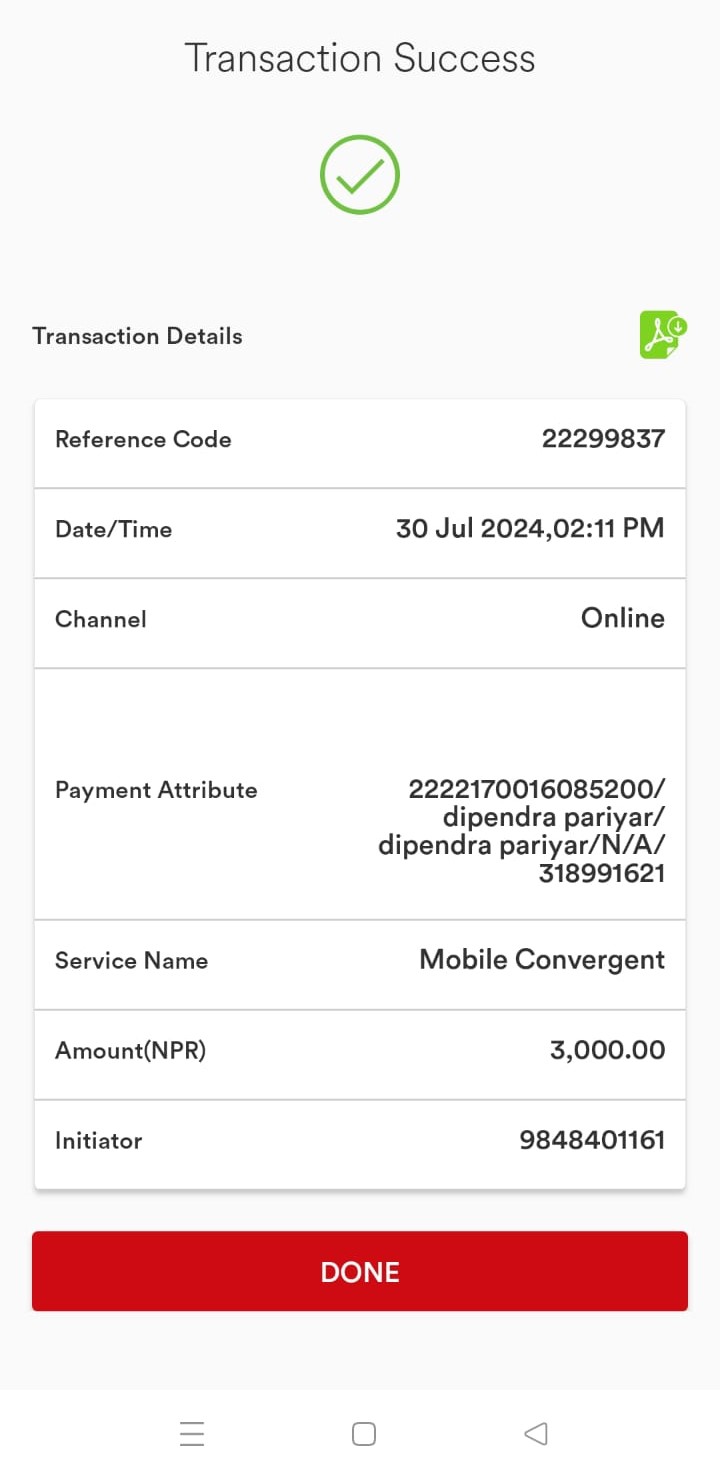Tap the Android home square icon

(x=364, y=1434)
